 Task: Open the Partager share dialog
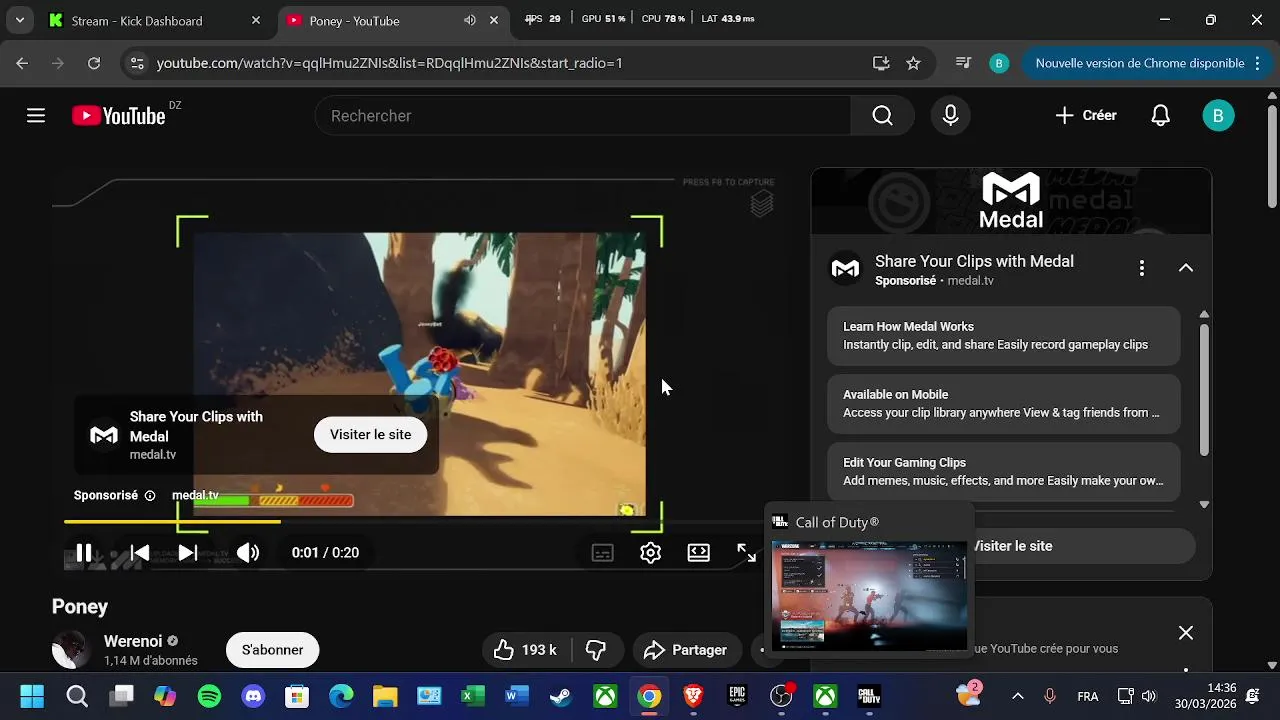[x=686, y=650]
